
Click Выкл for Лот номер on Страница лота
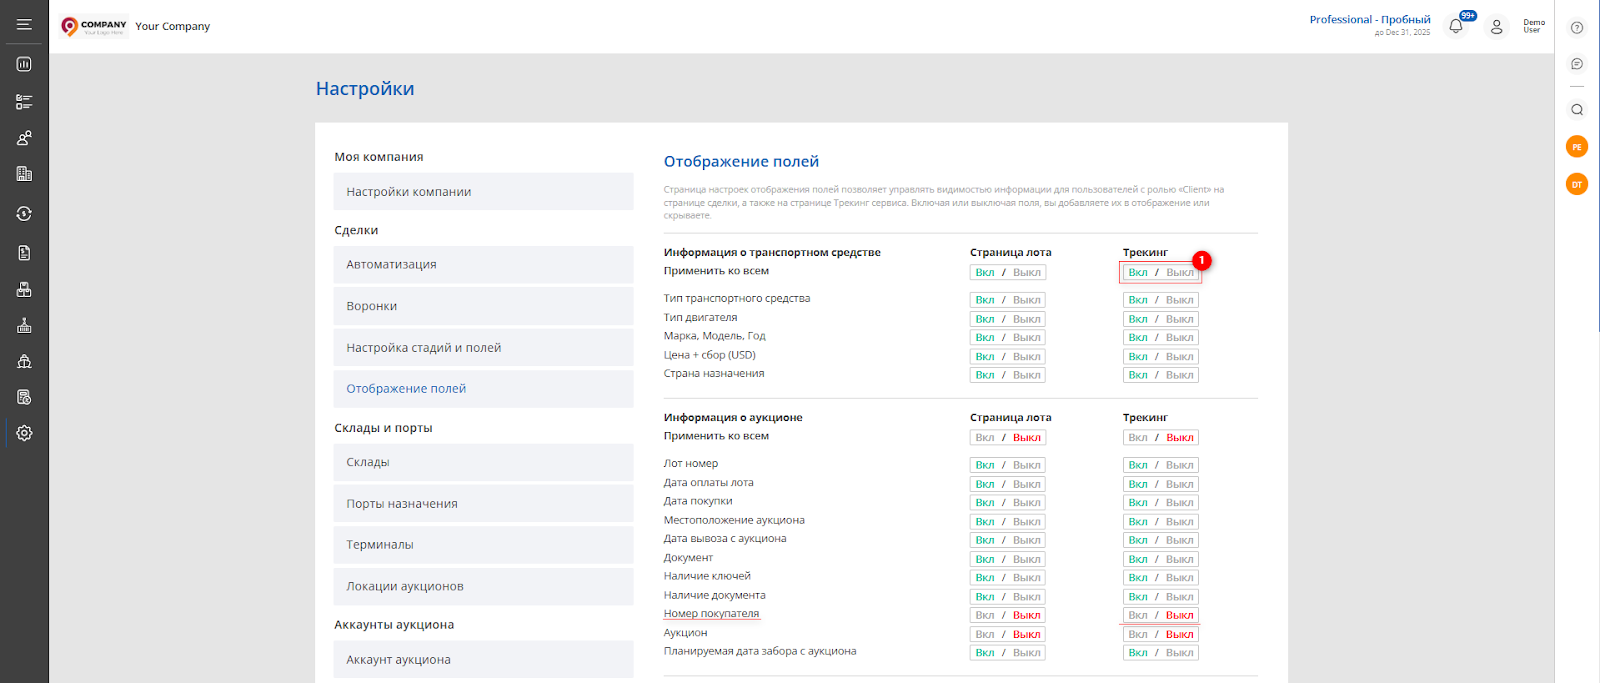click(1027, 465)
